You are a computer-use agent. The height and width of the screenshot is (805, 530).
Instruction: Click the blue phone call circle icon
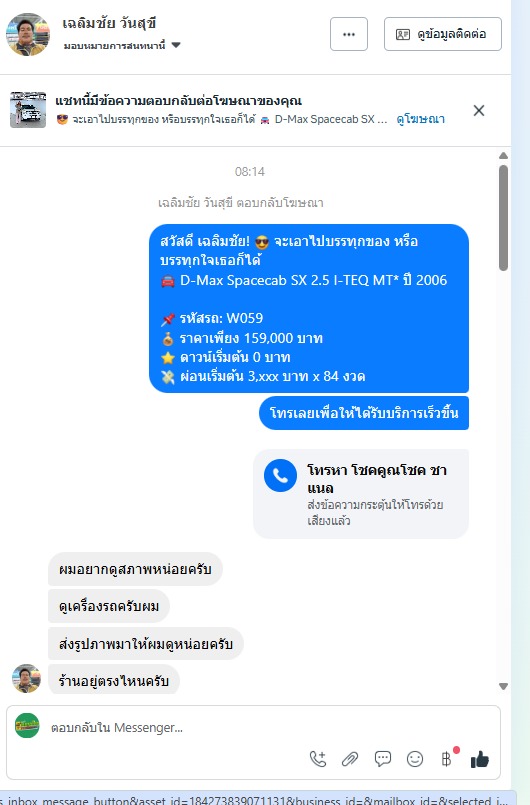point(280,475)
